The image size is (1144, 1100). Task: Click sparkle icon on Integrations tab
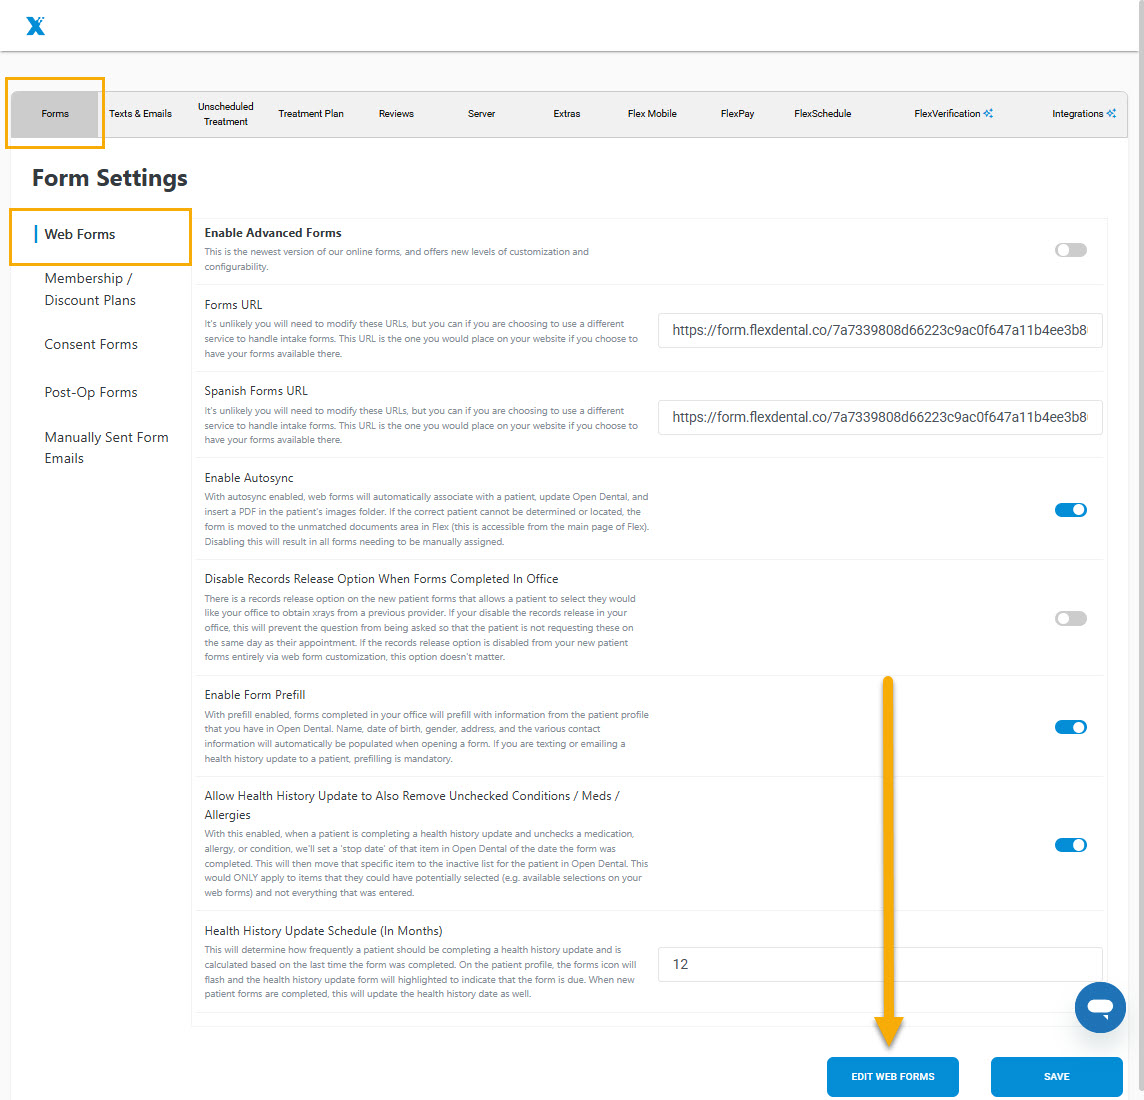pyautogui.click(x=1111, y=113)
